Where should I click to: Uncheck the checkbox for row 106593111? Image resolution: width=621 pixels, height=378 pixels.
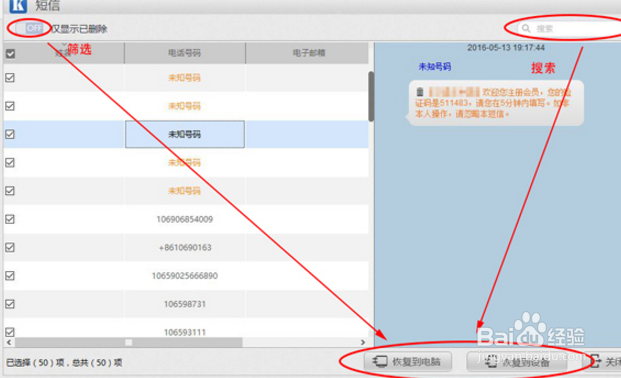pos(10,332)
